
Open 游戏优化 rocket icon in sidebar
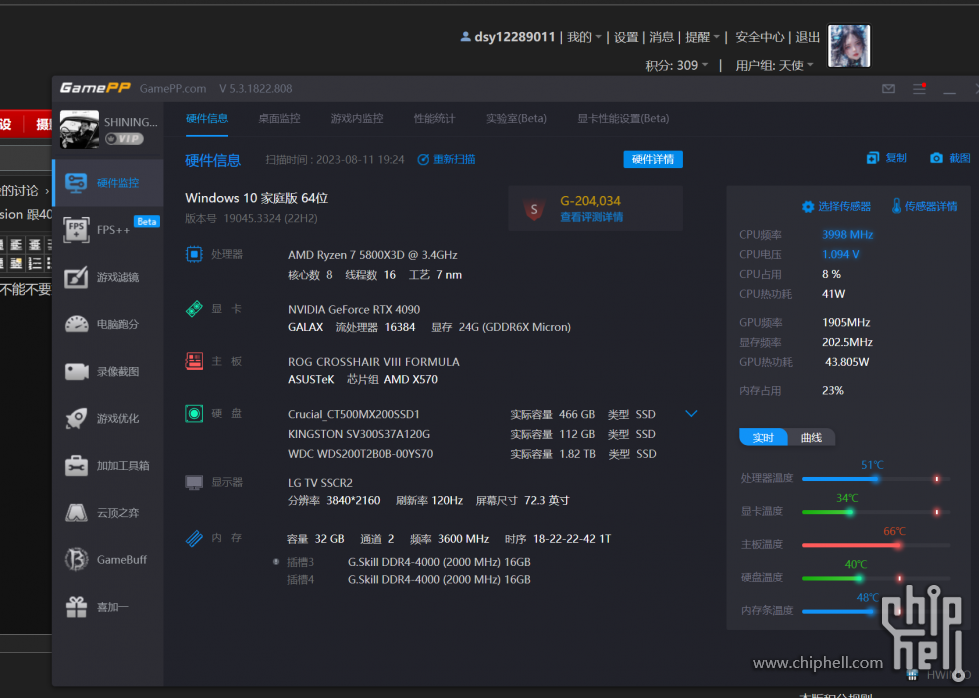76,418
